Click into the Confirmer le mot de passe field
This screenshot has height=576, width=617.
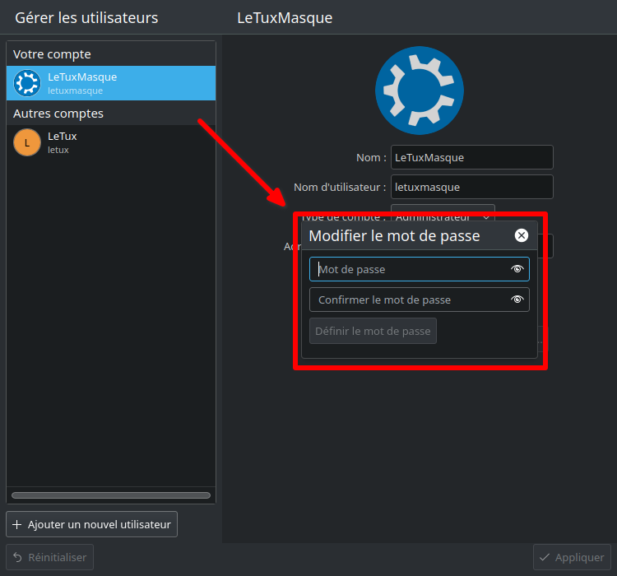tap(410, 299)
